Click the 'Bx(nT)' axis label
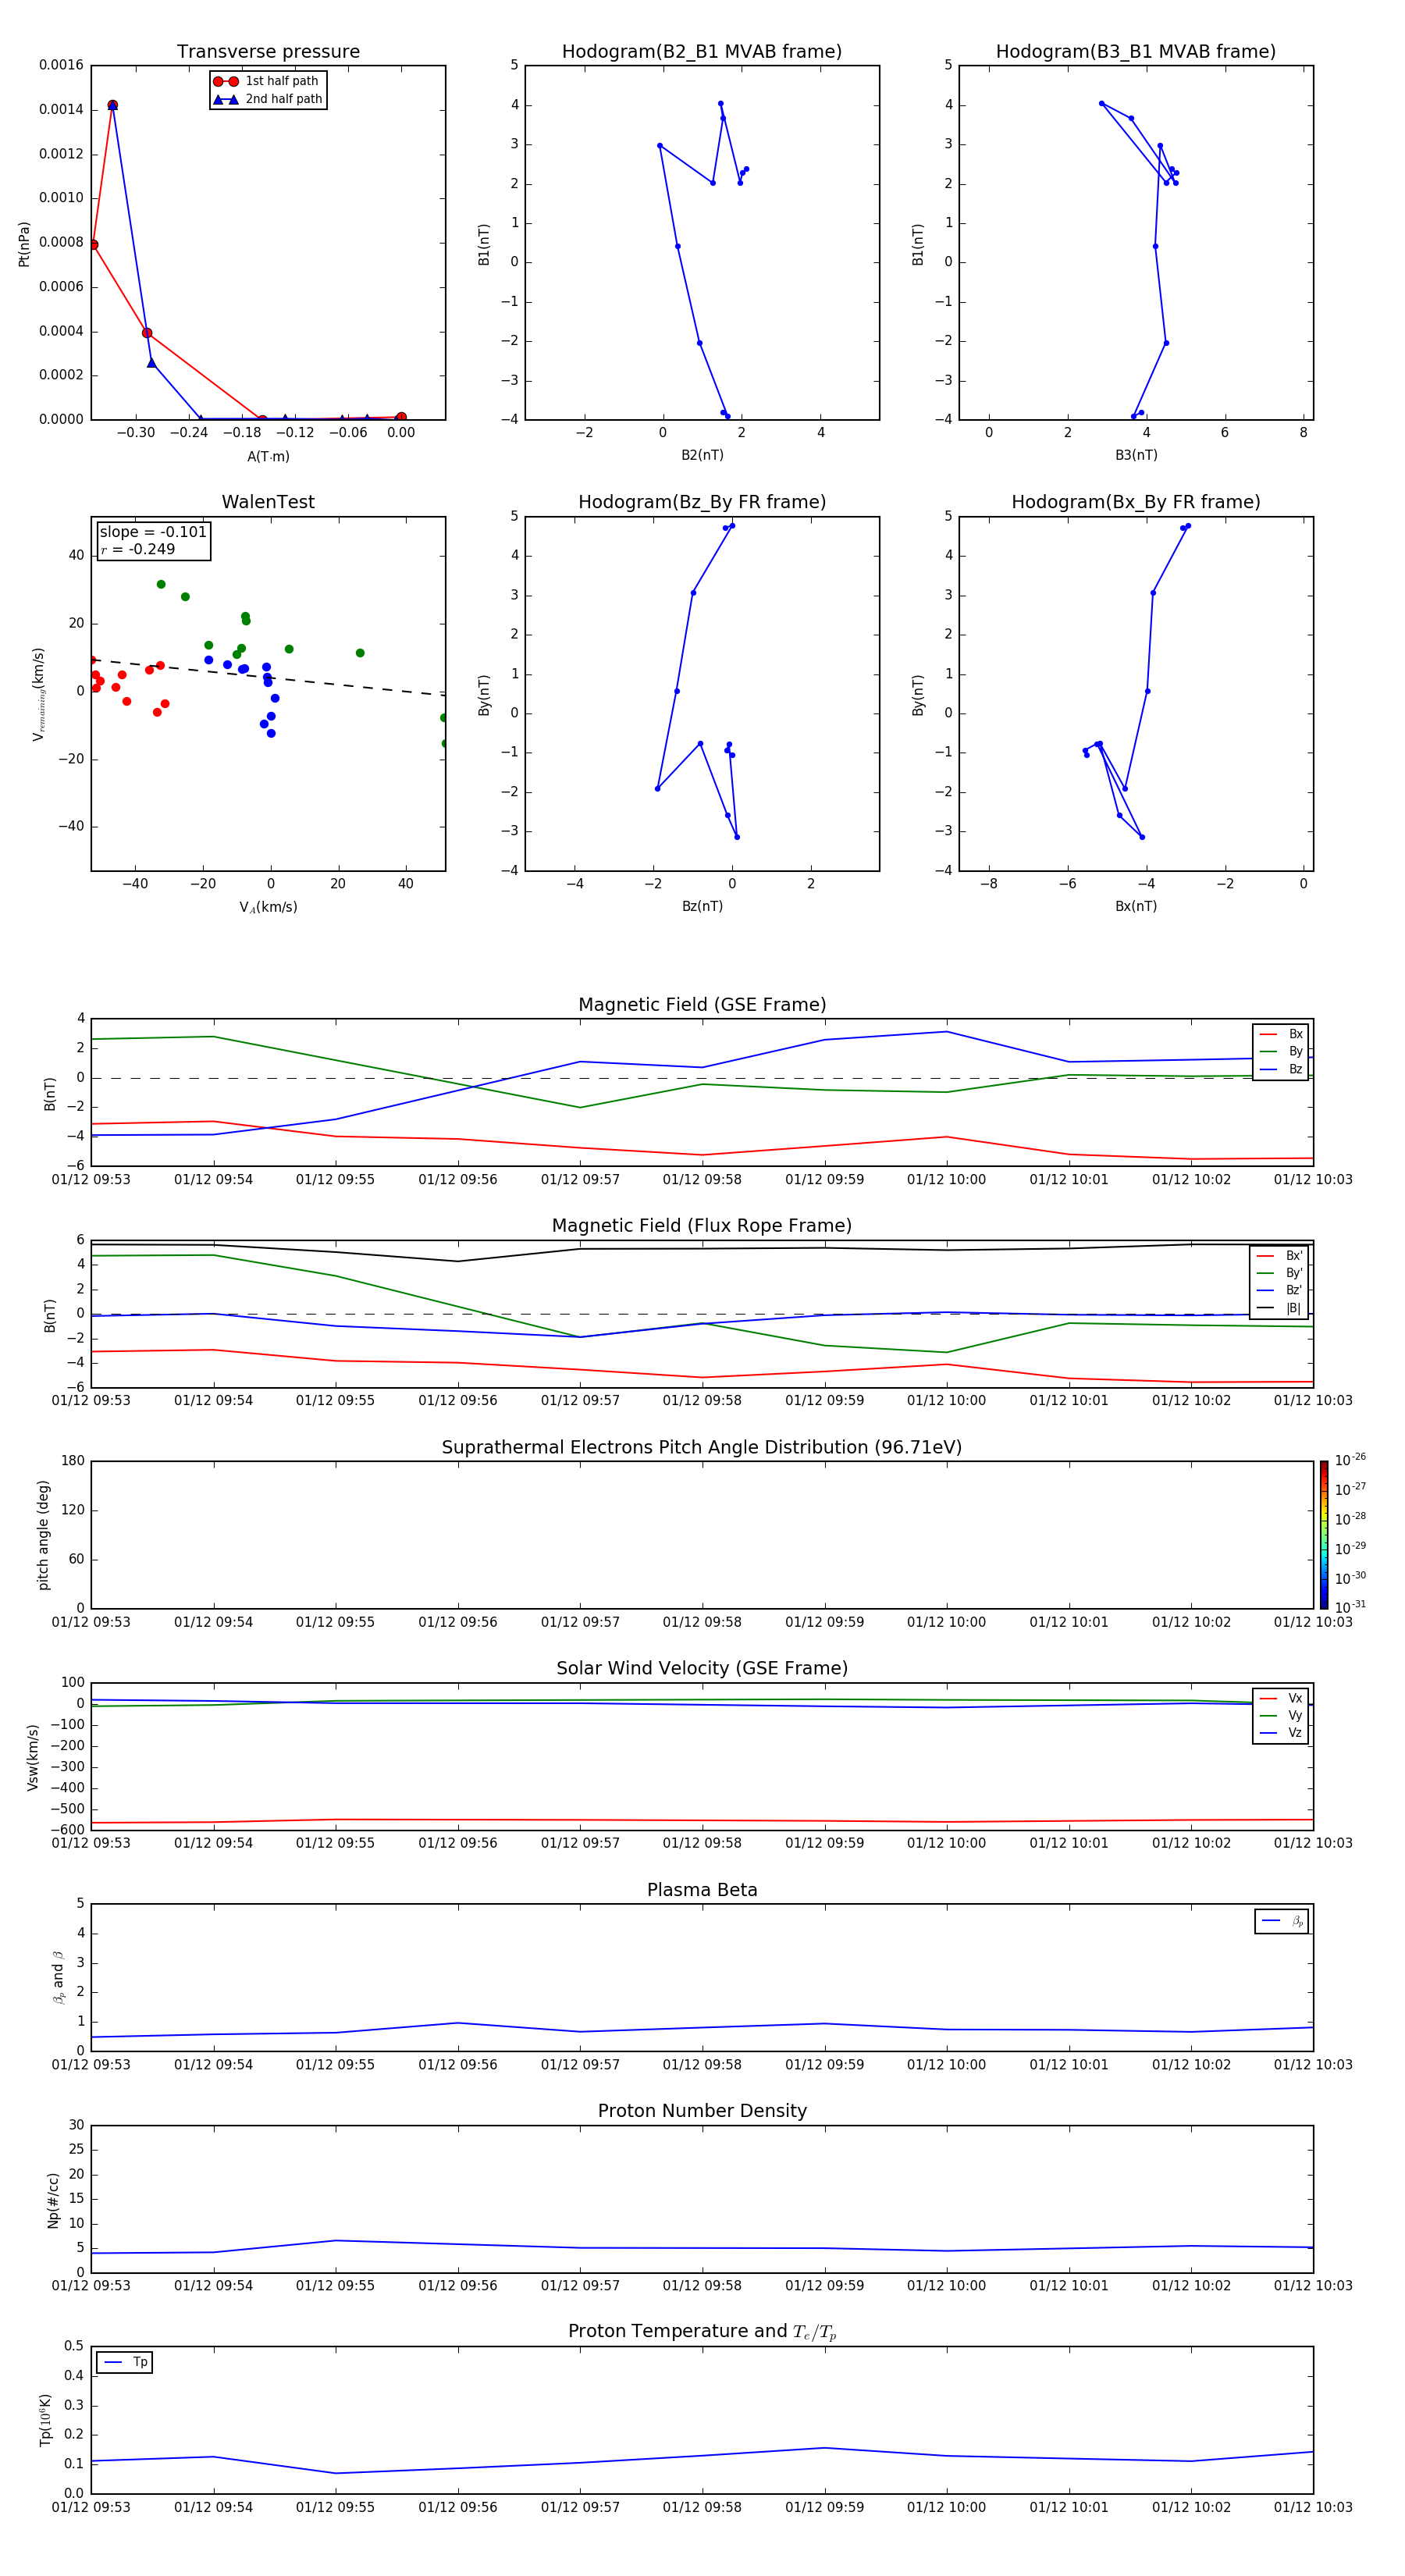This screenshot has height=2576, width=1405. pos(1136,906)
